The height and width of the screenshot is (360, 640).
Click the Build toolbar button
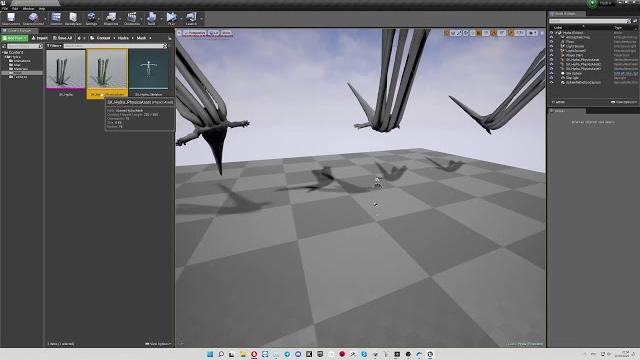coord(151,18)
